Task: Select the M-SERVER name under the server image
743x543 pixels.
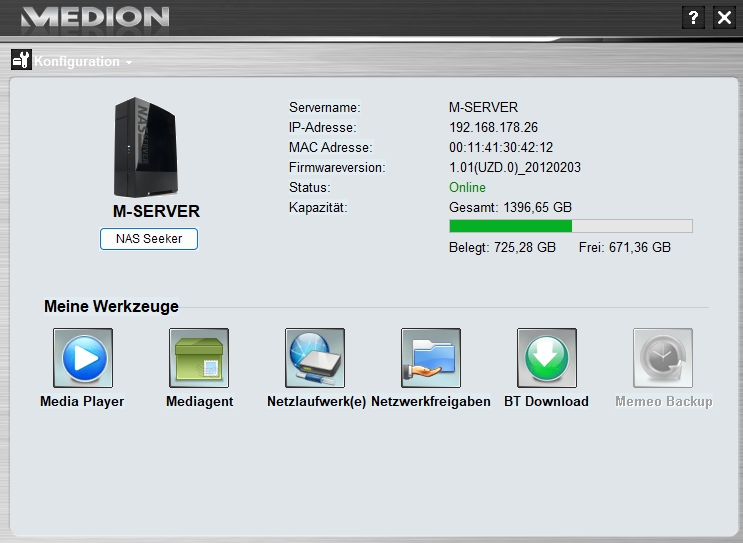Action: (156, 211)
